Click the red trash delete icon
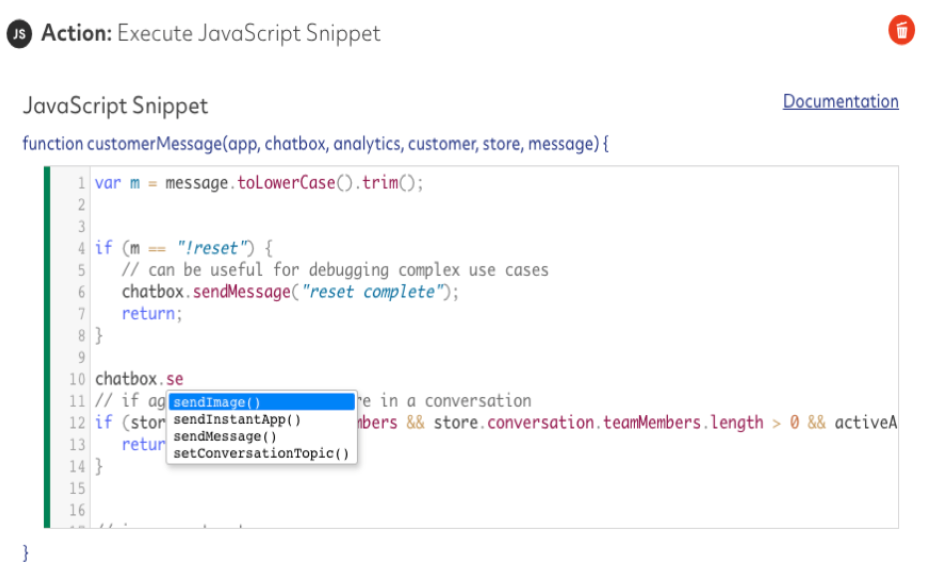This screenshot has height=572, width=925. point(901,31)
